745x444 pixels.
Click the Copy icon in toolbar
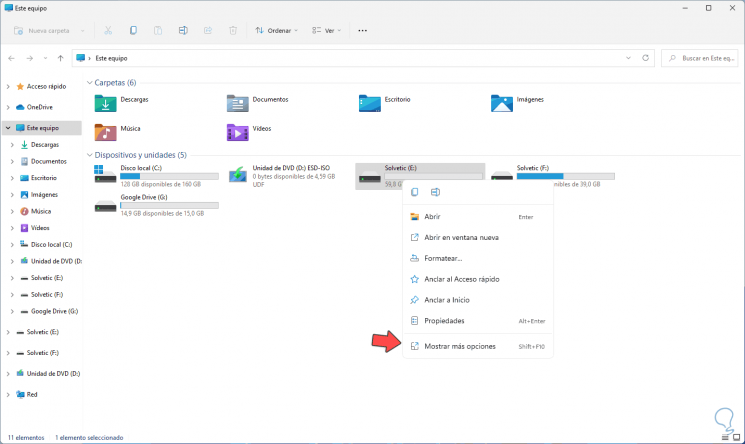133,30
